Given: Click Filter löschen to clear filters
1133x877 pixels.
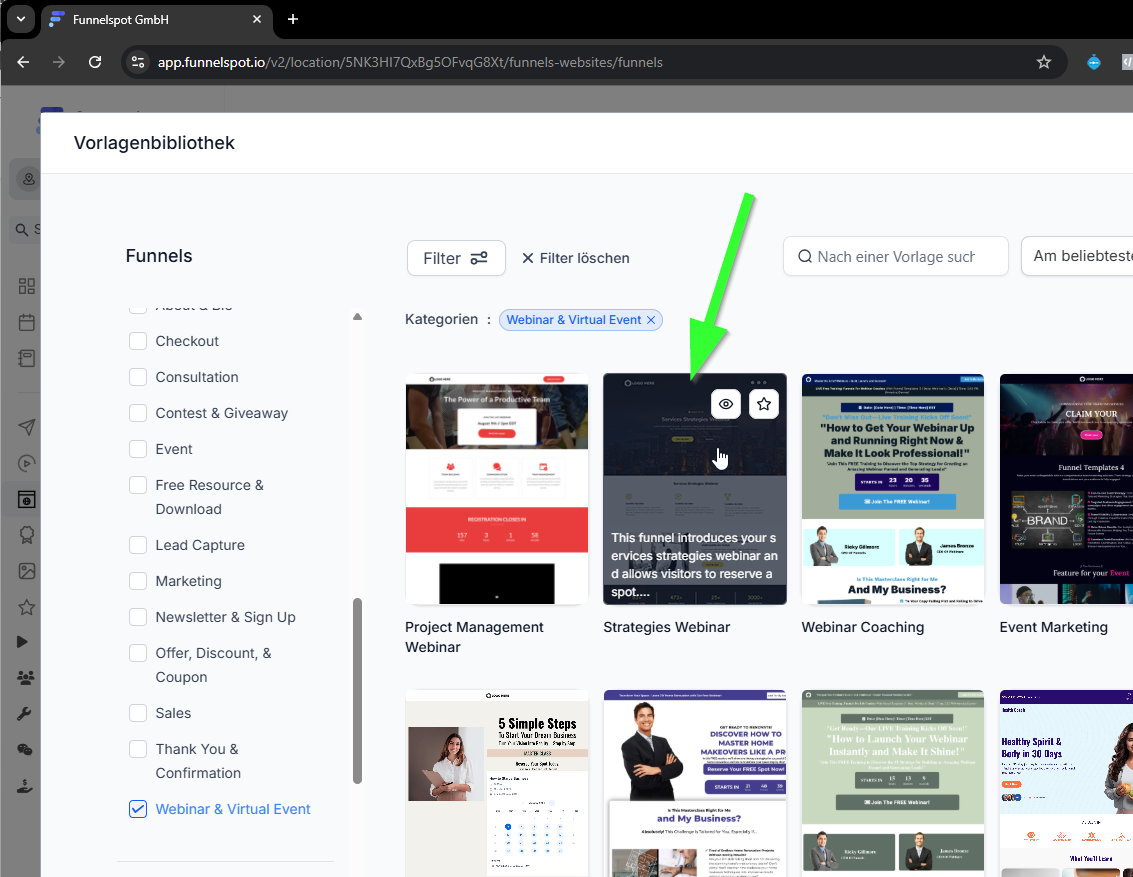Looking at the screenshot, I should pyautogui.click(x=576, y=258).
